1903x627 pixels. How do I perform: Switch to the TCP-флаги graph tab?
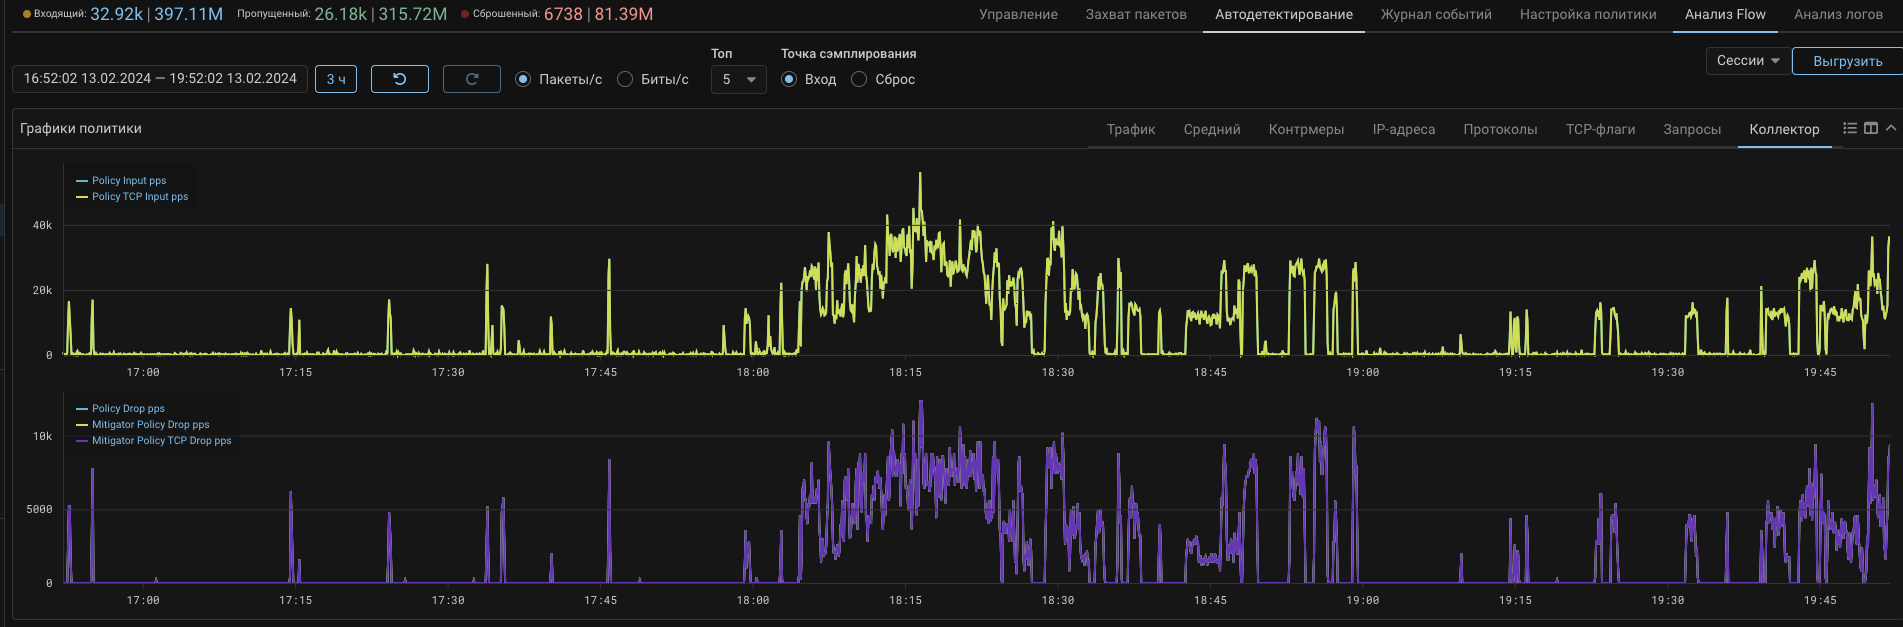1599,129
